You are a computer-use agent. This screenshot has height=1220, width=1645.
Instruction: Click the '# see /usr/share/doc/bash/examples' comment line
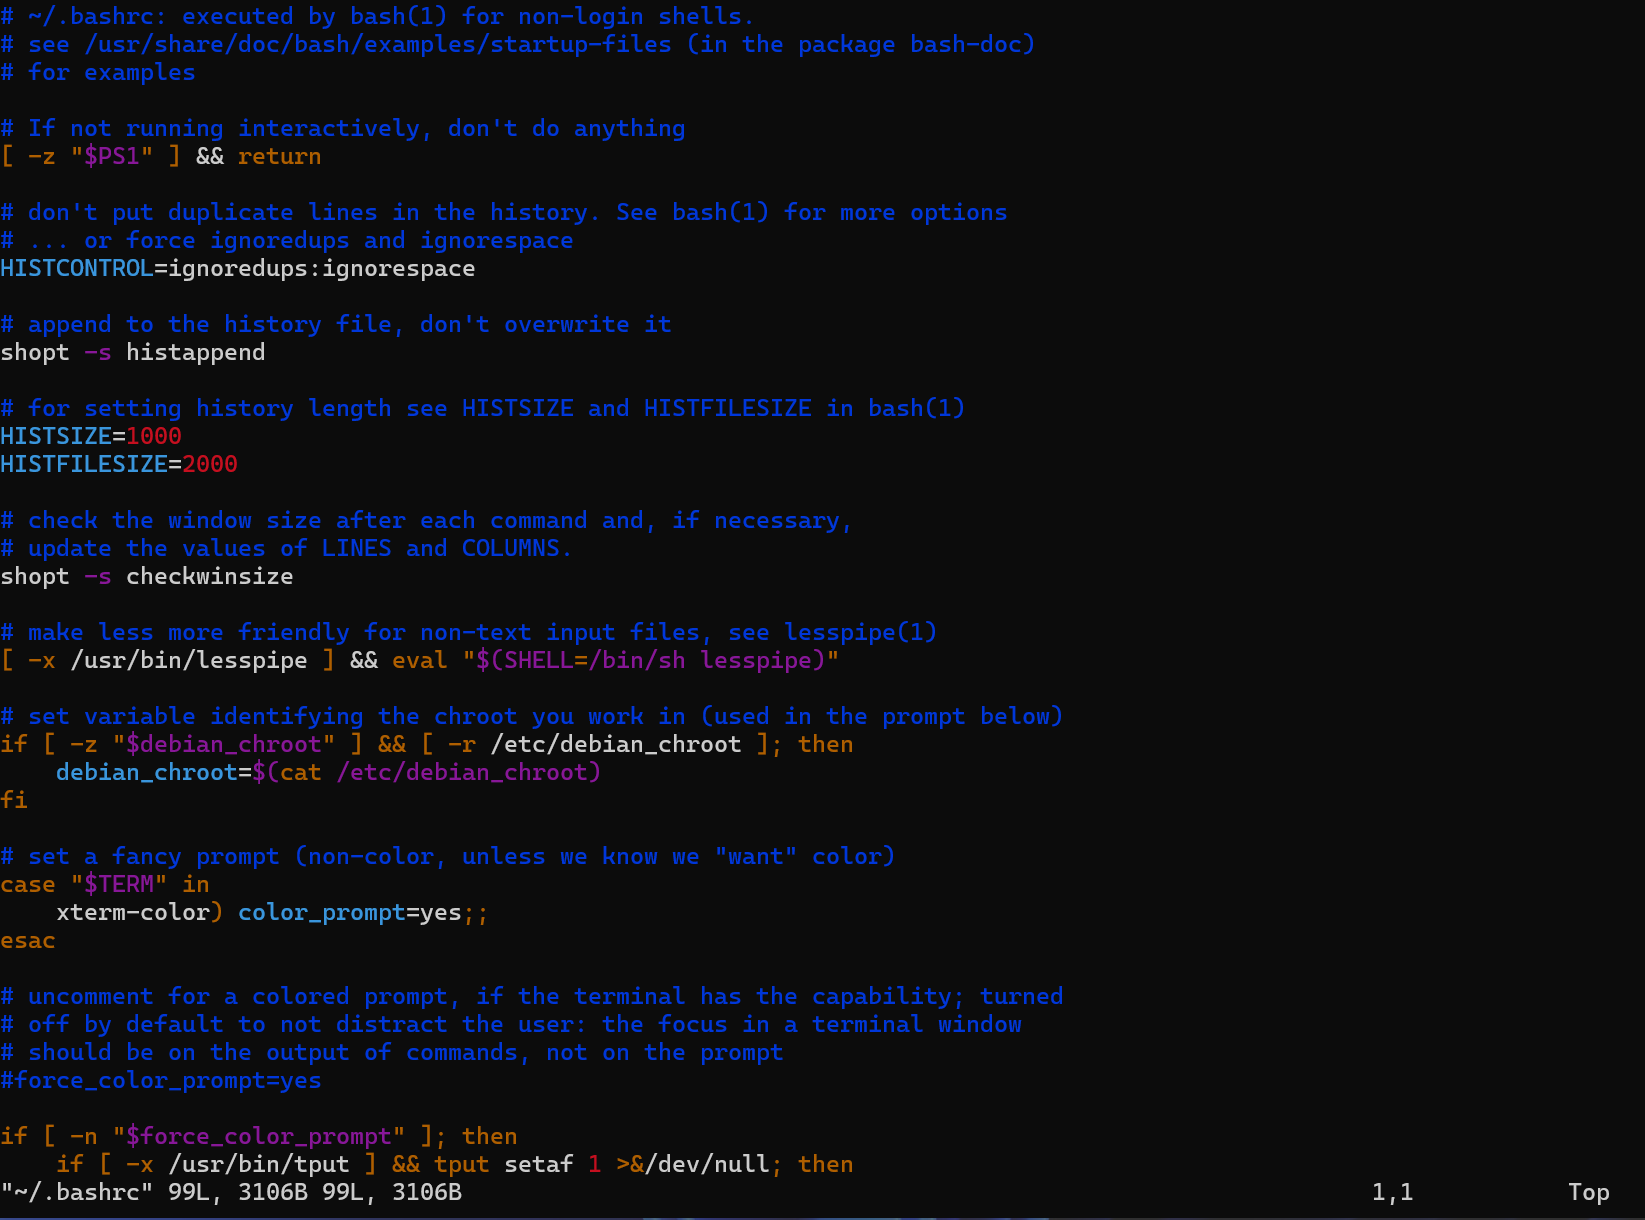point(518,44)
